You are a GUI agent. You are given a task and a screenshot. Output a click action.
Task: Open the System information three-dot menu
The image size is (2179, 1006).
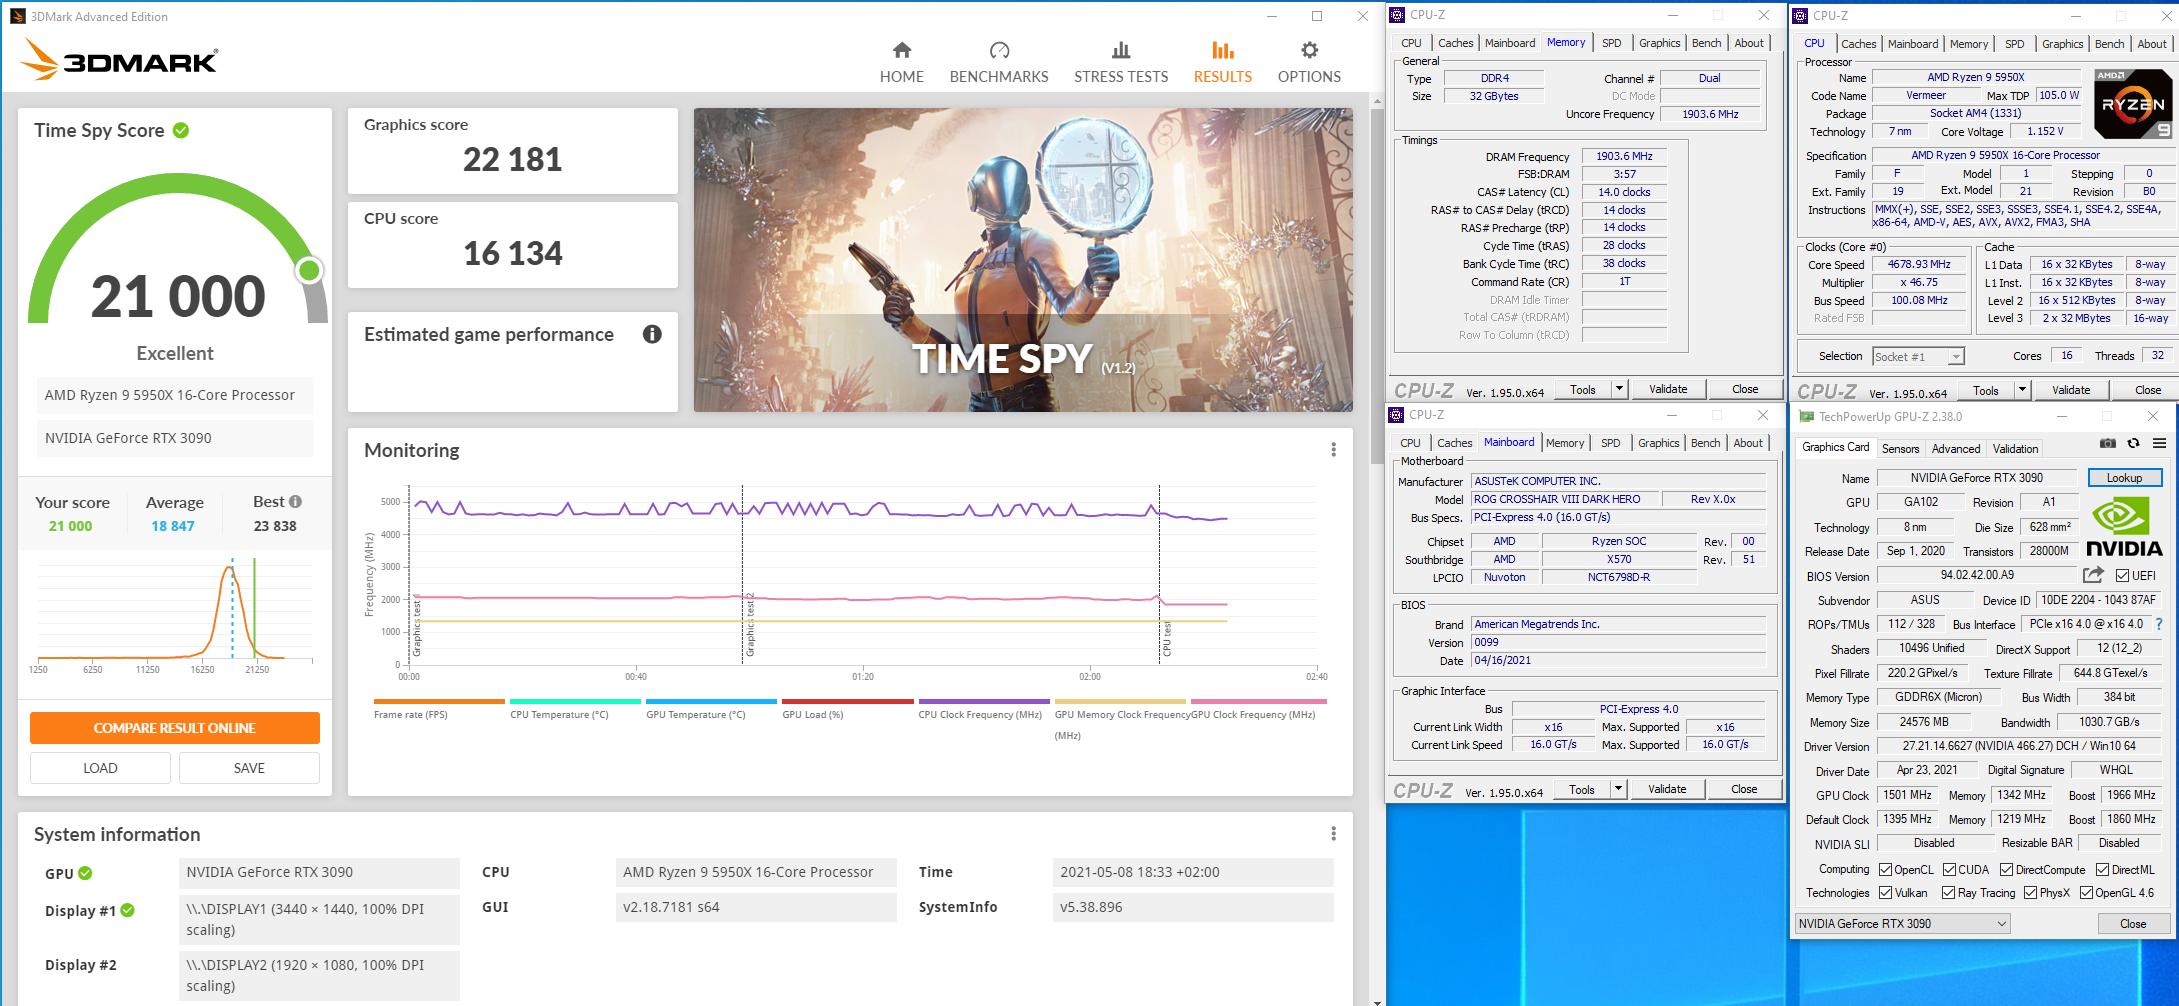tap(1333, 834)
